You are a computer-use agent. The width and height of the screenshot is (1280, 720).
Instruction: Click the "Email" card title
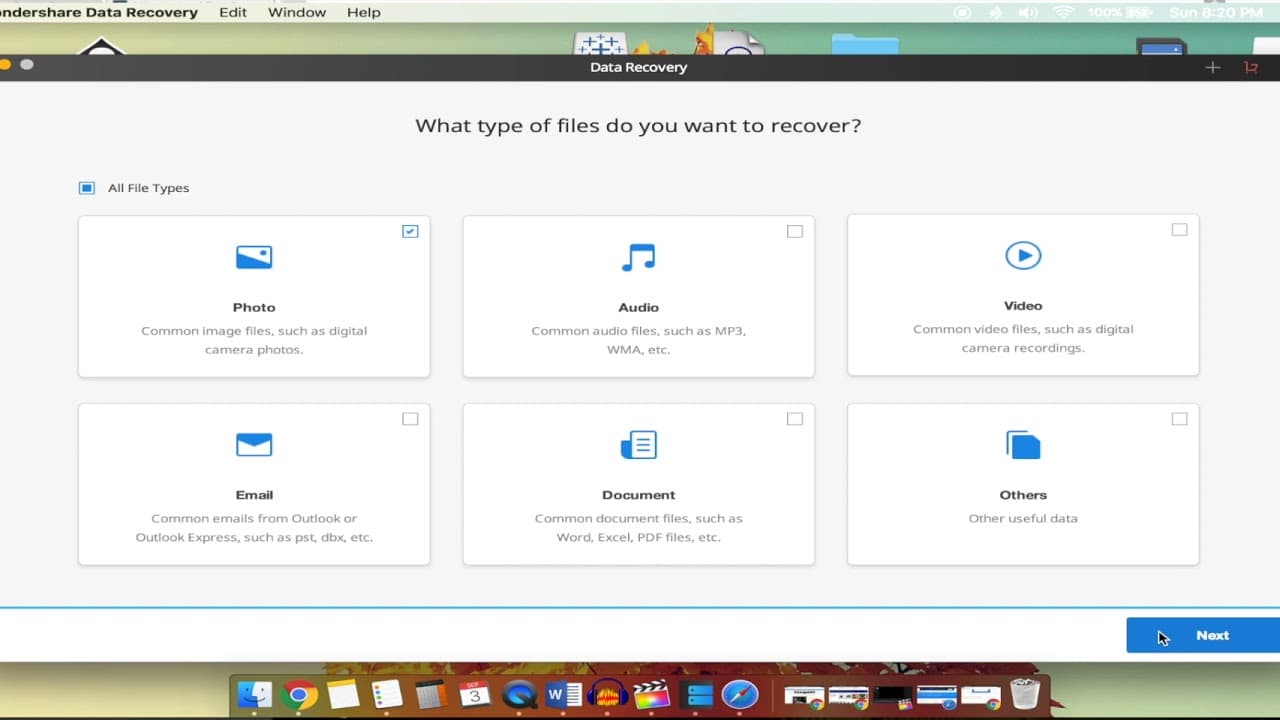[x=254, y=495]
